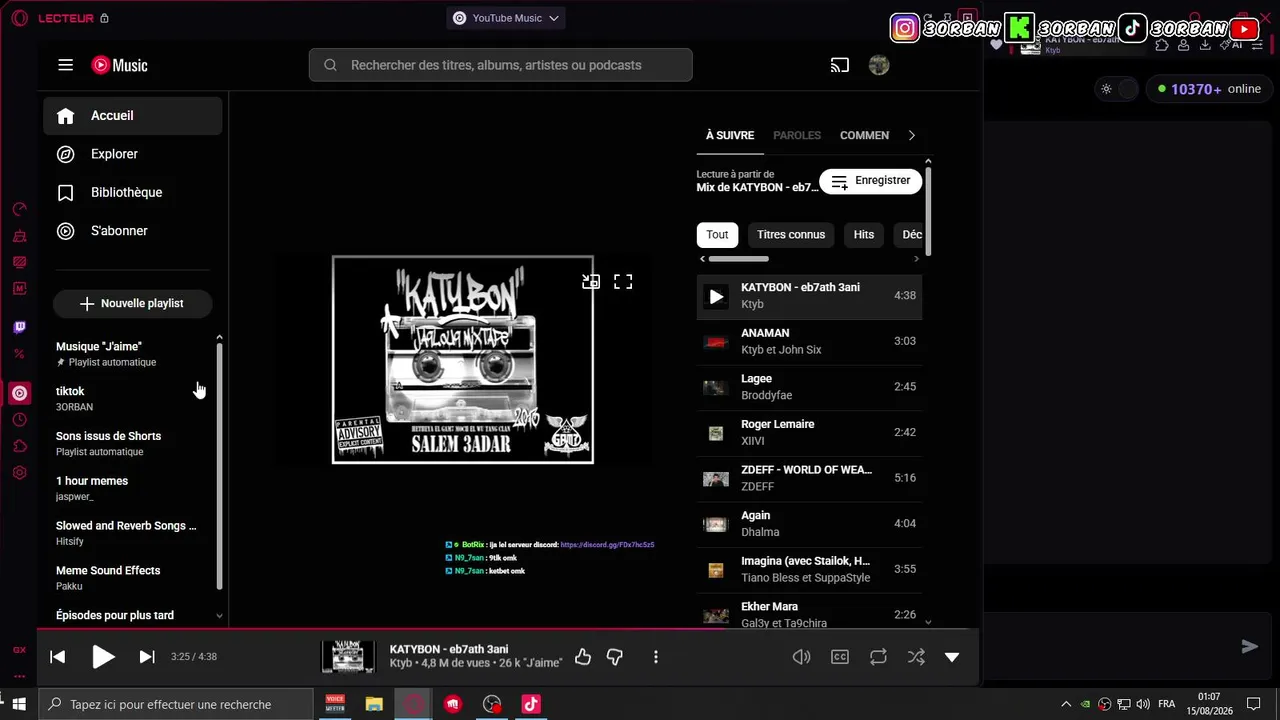Image resolution: width=1280 pixels, height=720 pixels.
Task: Open the discord link in chat overlay
Action: coord(607,545)
